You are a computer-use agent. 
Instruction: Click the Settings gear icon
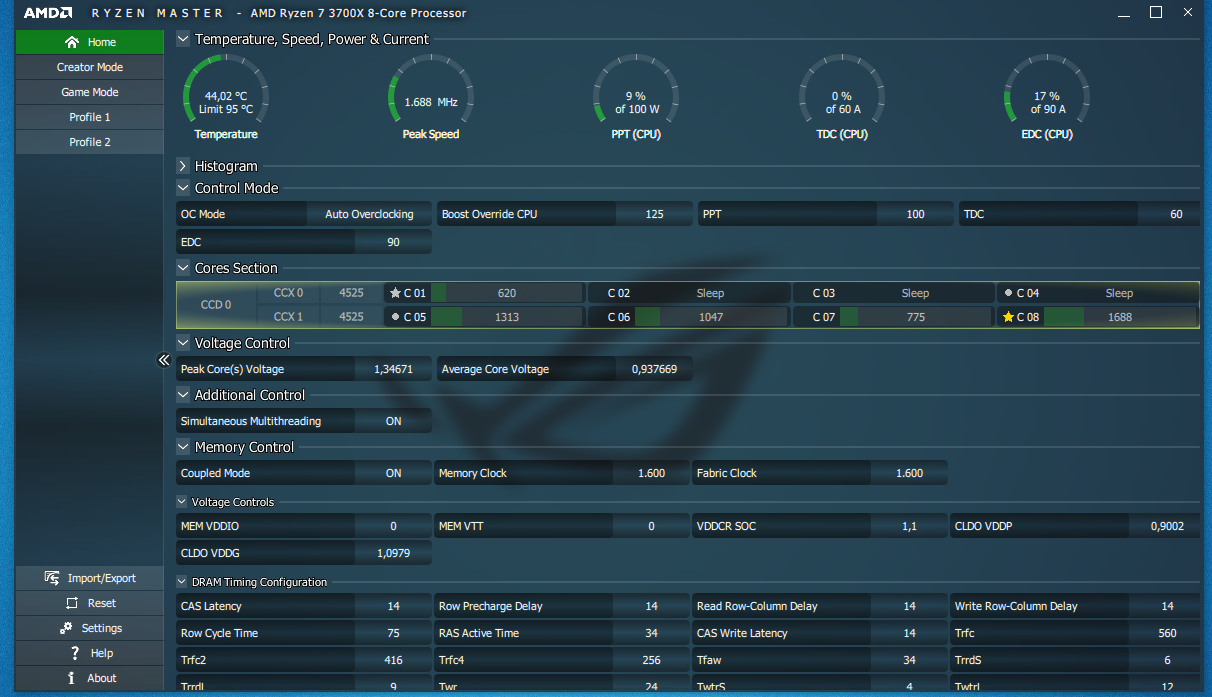tap(66, 628)
